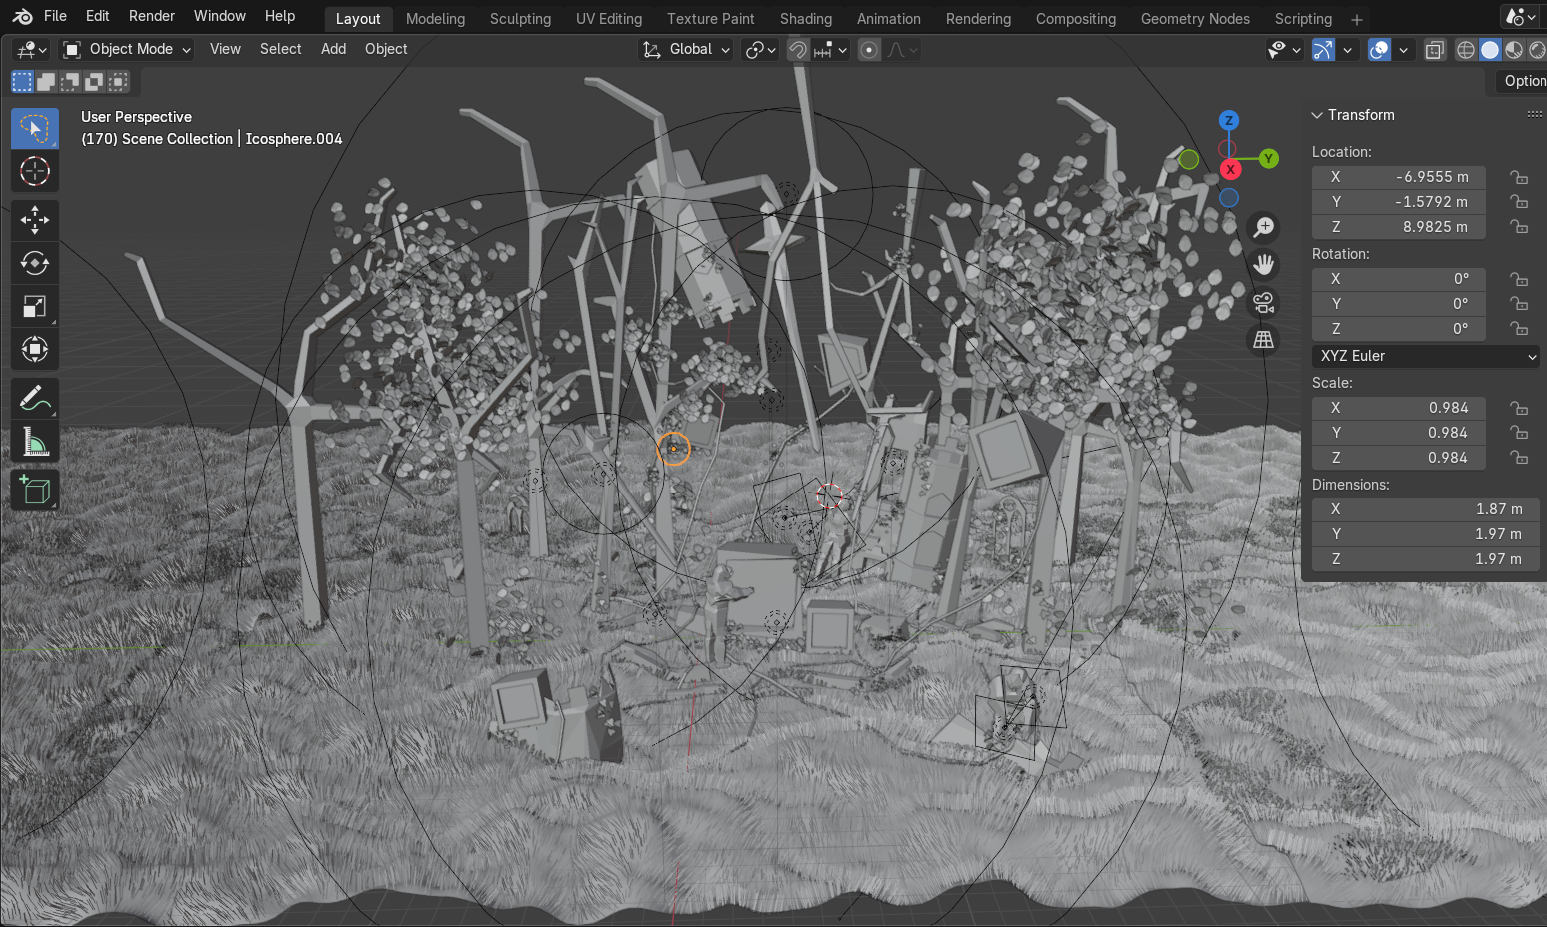Open the scene selector dropdown

[1522, 17]
